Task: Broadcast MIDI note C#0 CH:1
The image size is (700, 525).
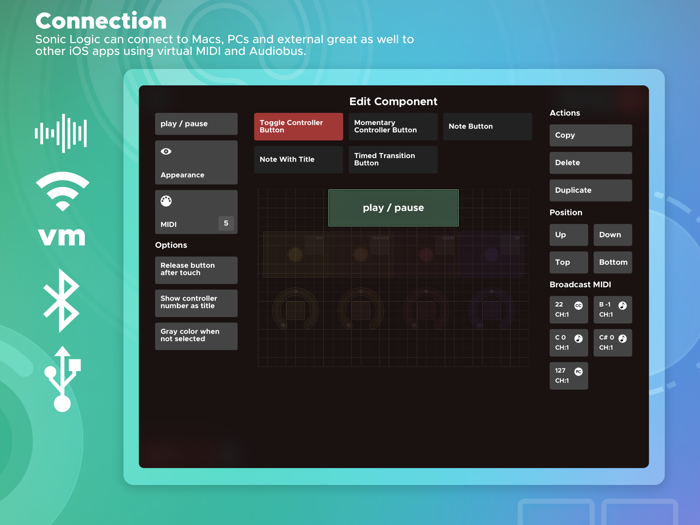Action: pyautogui.click(x=612, y=342)
